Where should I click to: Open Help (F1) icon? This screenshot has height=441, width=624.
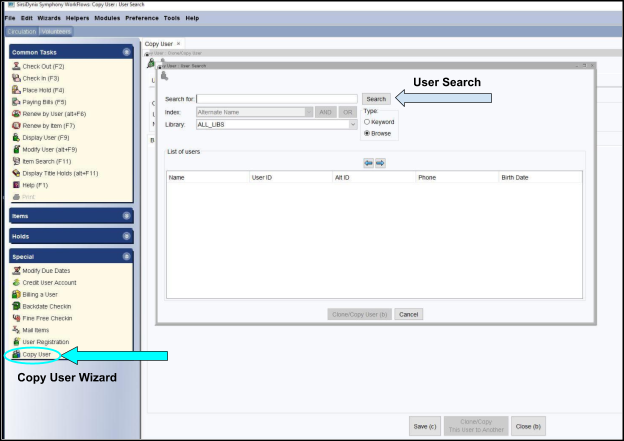pyautogui.click(x=16, y=185)
